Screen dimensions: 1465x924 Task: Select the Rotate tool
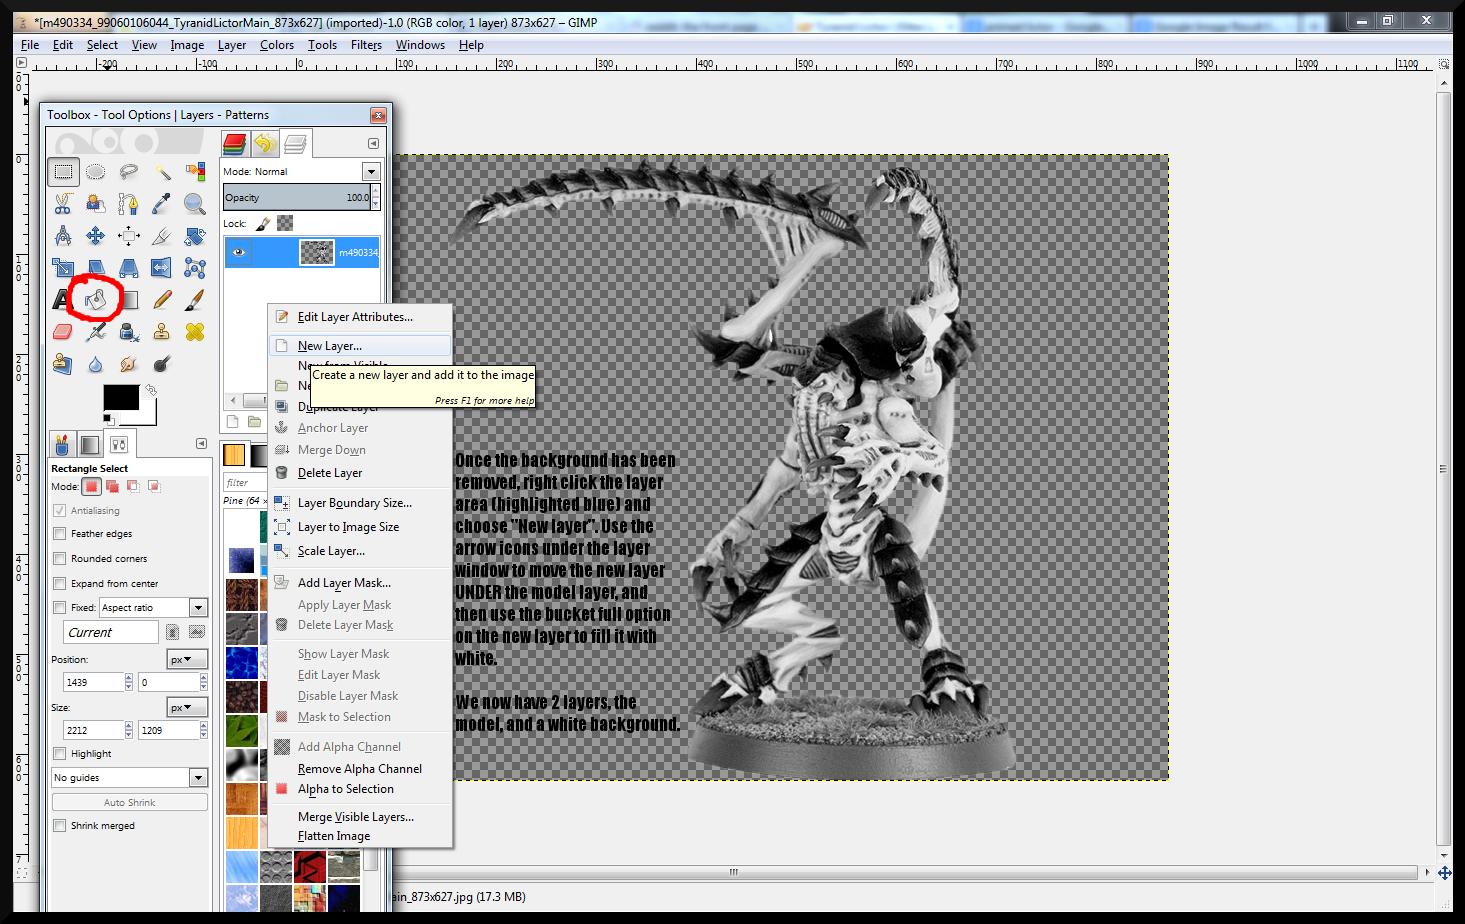[195, 237]
